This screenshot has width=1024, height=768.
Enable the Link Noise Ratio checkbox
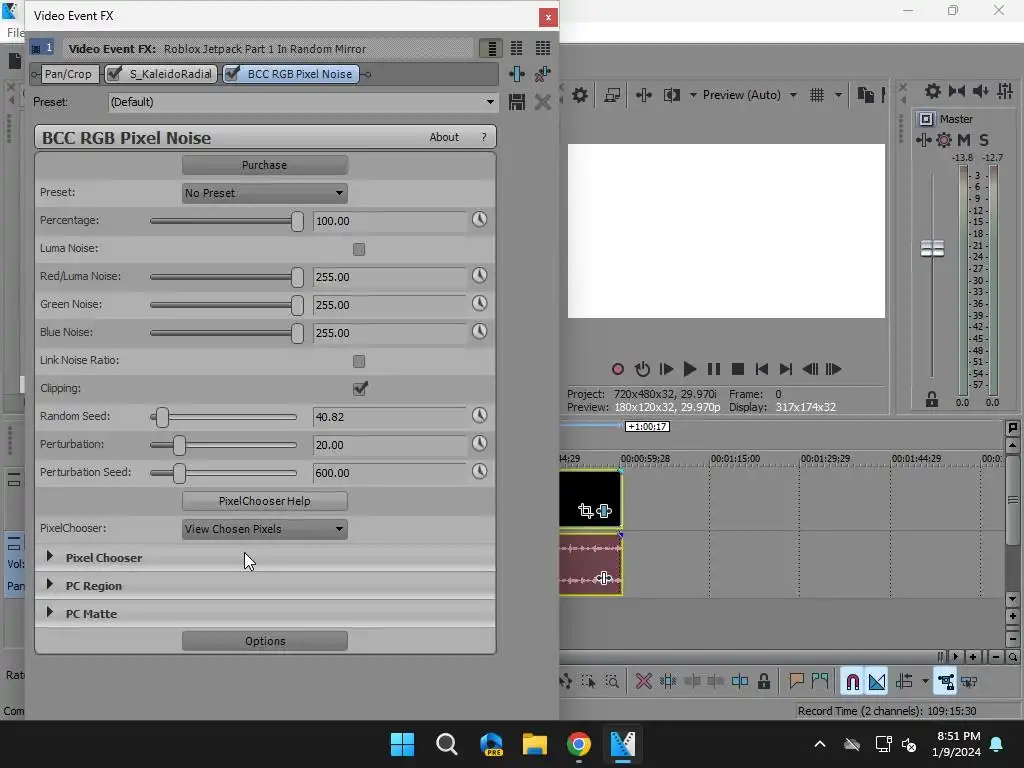click(x=359, y=361)
